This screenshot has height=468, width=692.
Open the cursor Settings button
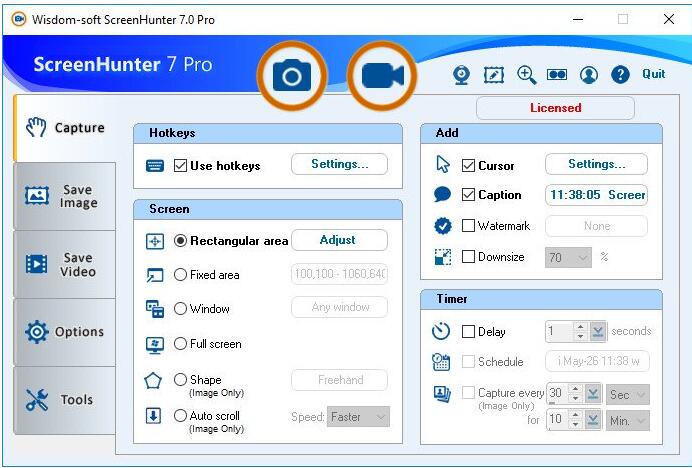(x=597, y=164)
